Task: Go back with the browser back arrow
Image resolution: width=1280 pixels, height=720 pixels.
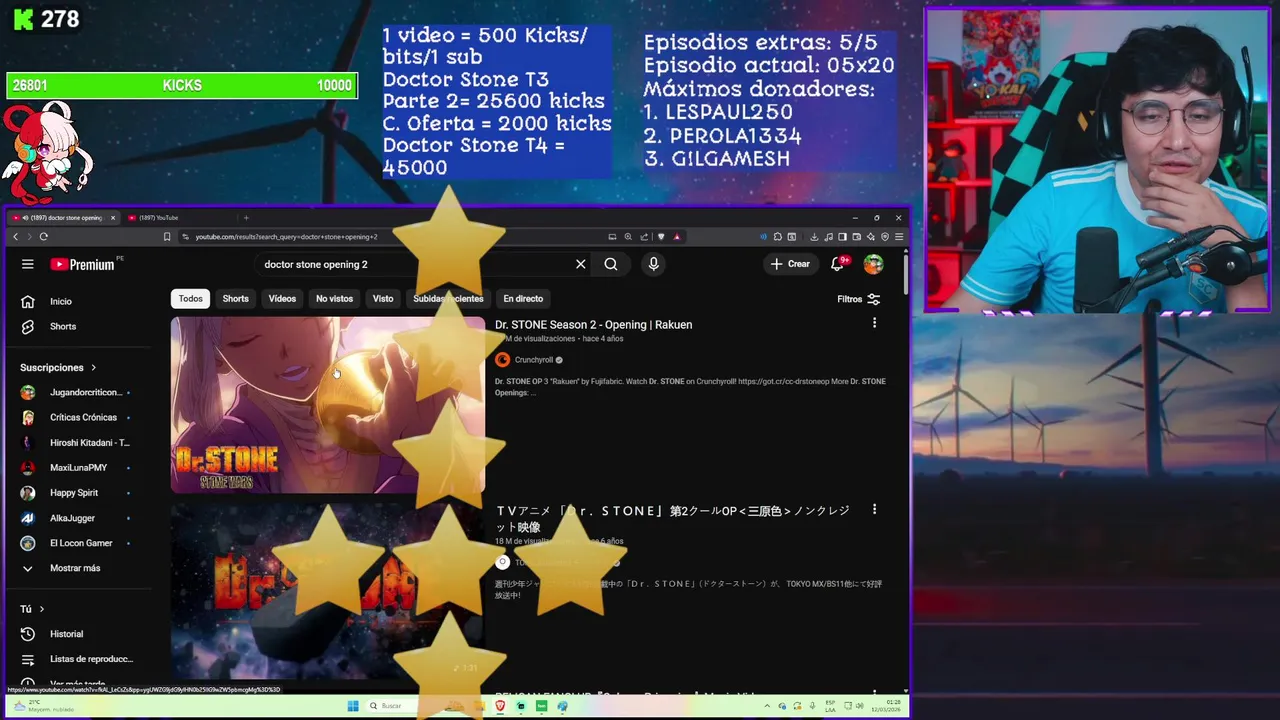Action: point(15,236)
